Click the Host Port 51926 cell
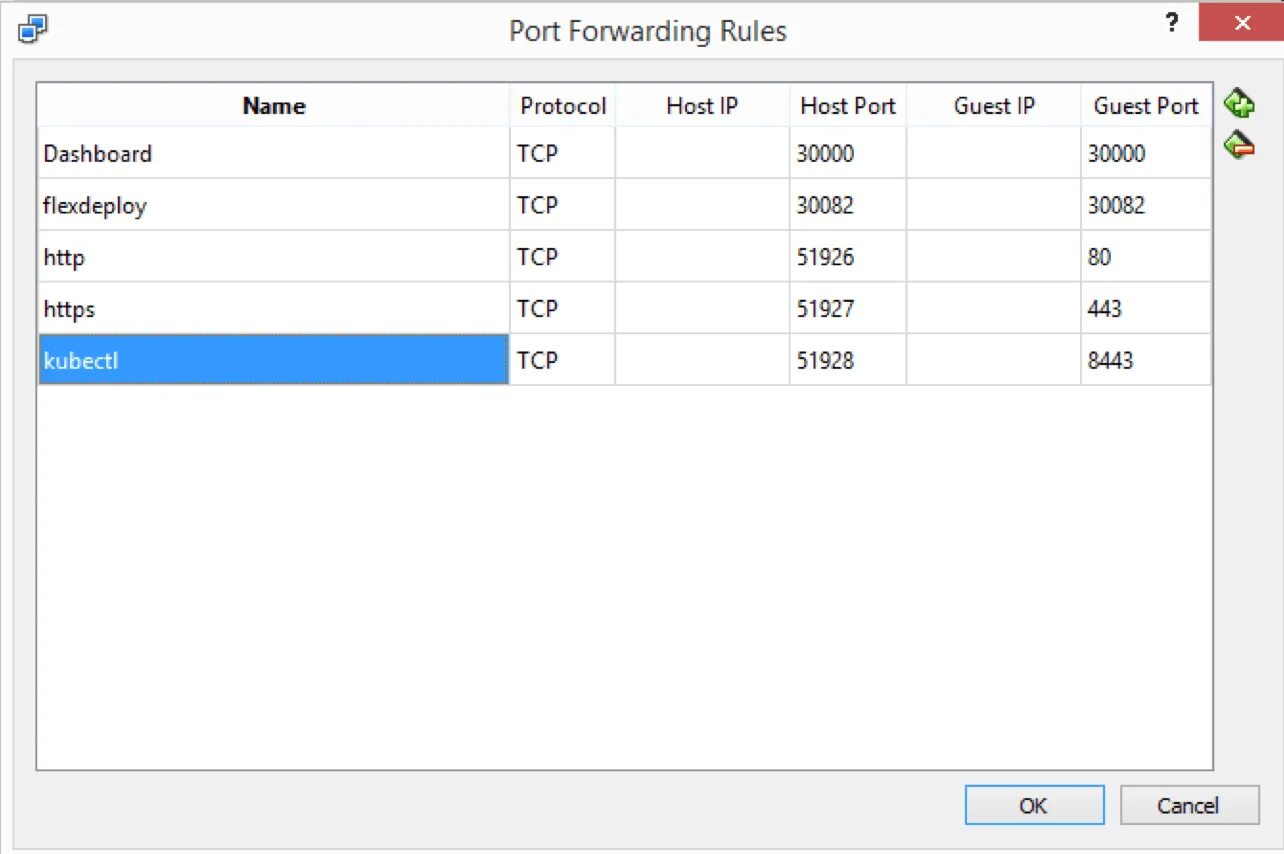 (848, 258)
